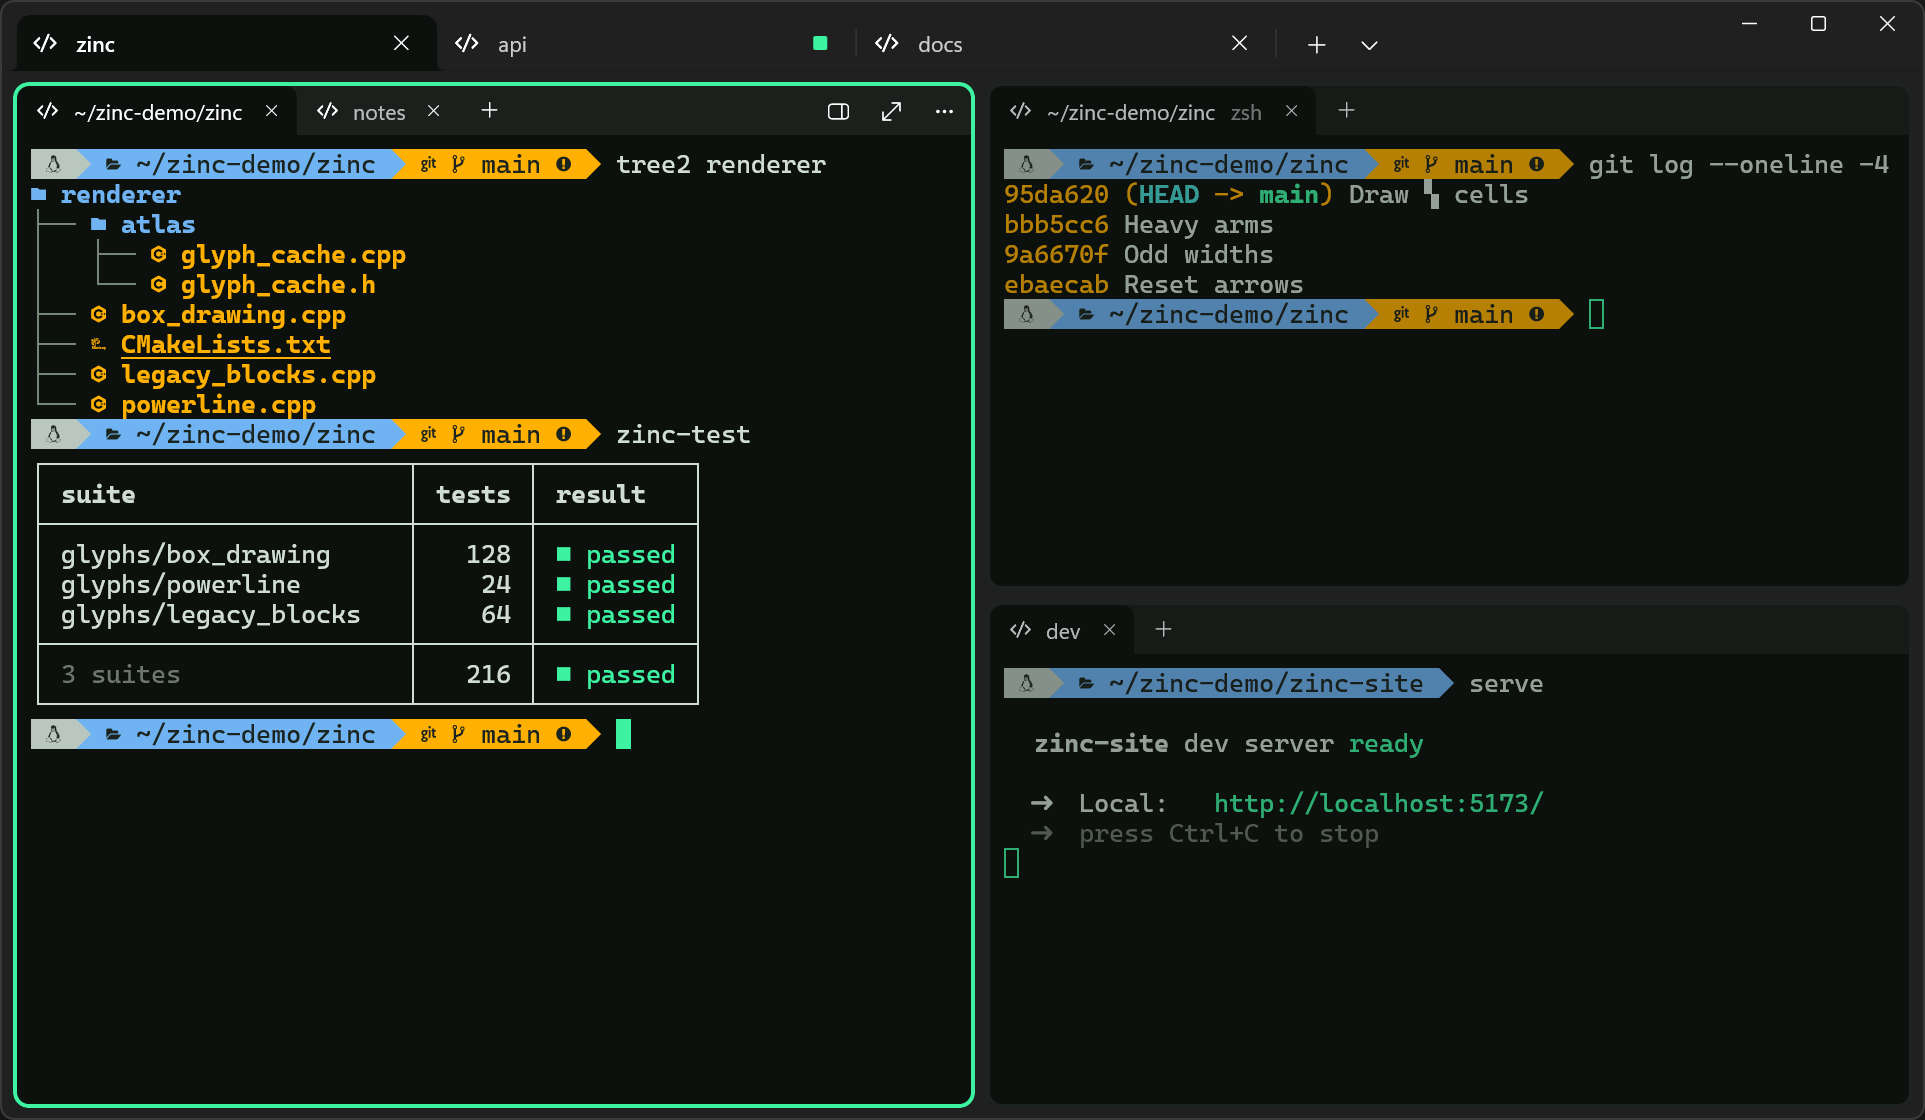
Task: Click the 'git log --oneline -4' command
Action: pos(1738,164)
